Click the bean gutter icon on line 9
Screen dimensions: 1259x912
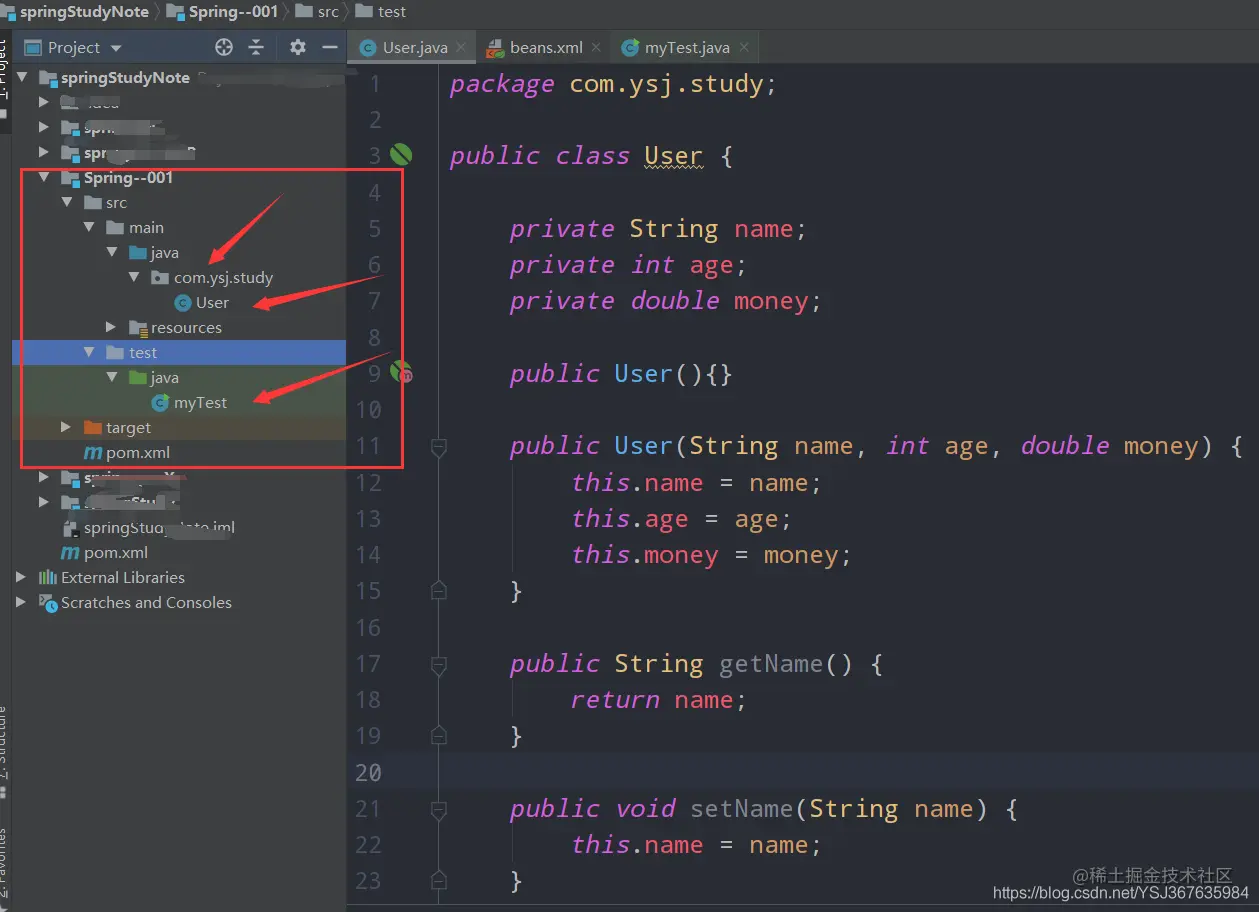point(401,372)
